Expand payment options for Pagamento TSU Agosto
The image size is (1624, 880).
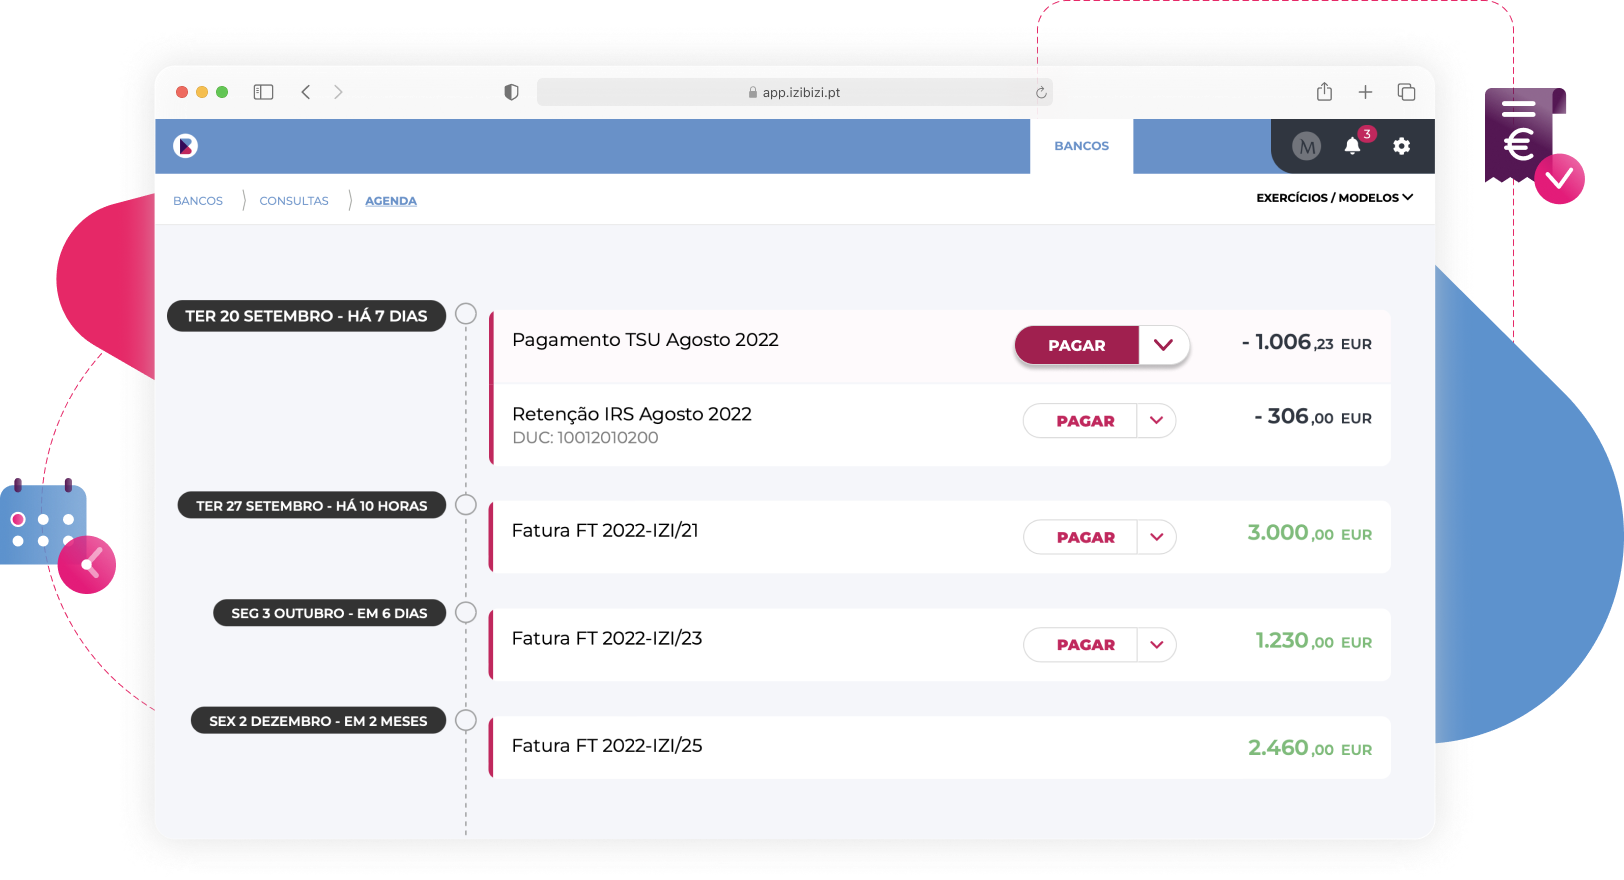(x=1163, y=345)
